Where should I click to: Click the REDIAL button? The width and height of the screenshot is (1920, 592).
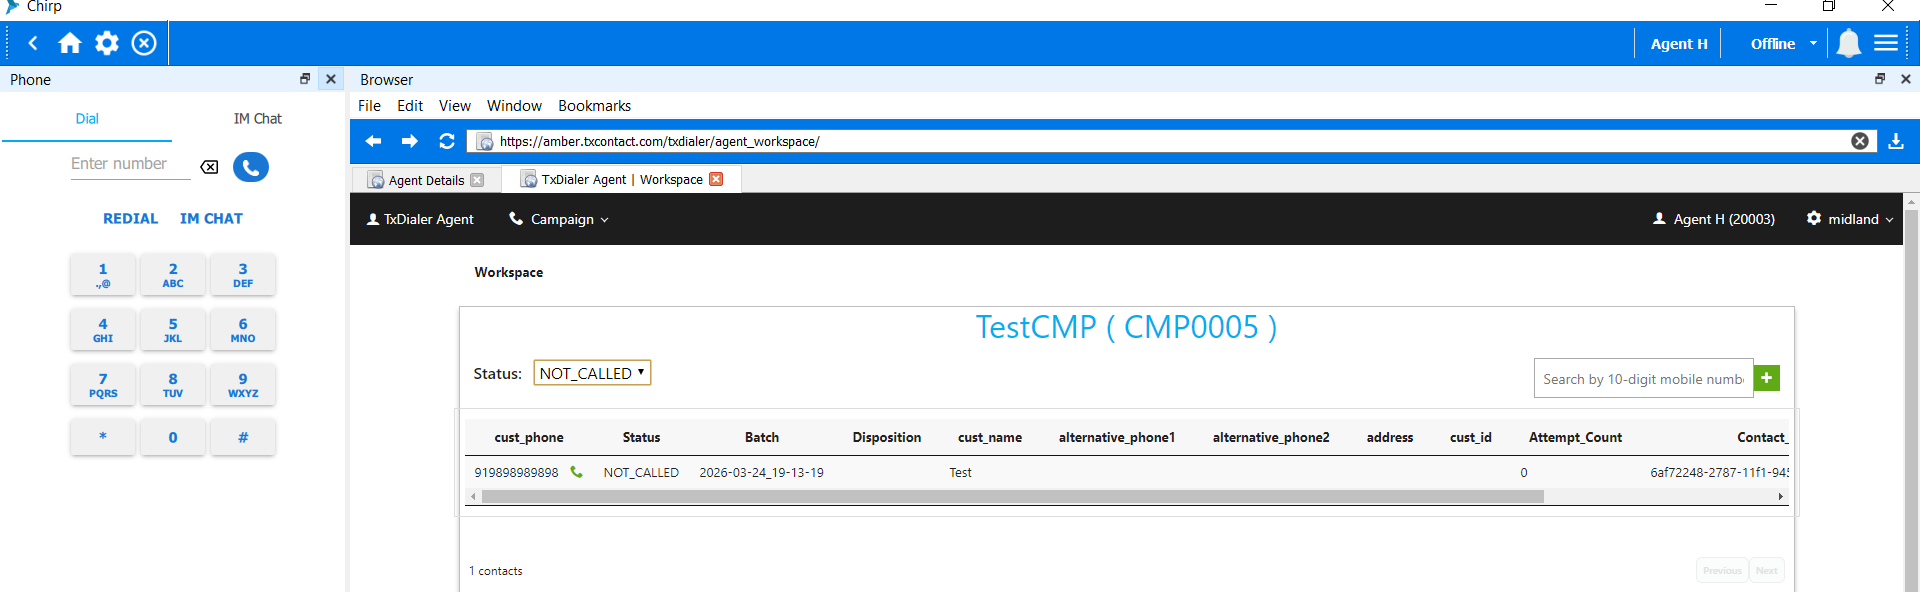(x=130, y=218)
